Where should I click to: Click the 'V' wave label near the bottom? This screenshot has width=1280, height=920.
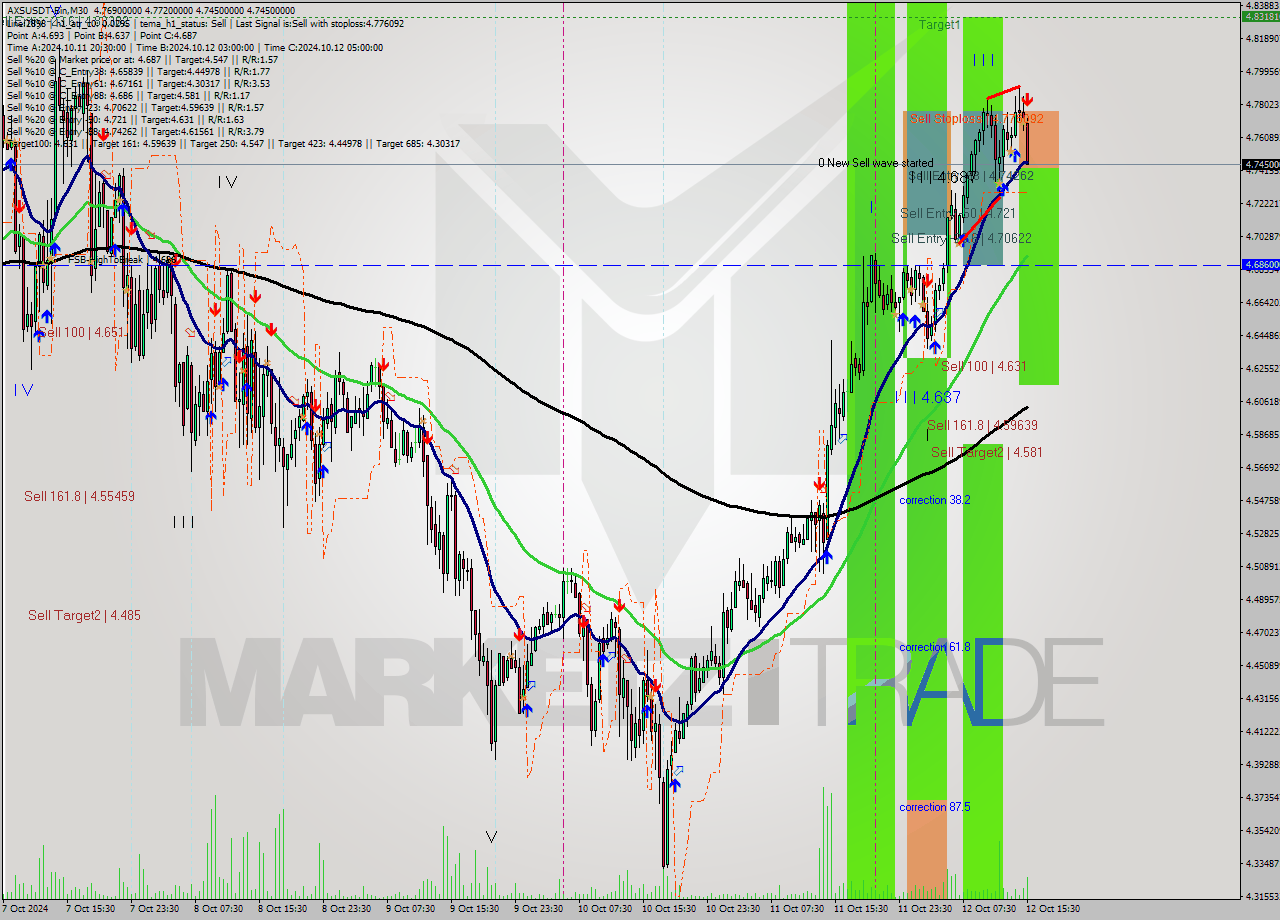click(491, 836)
